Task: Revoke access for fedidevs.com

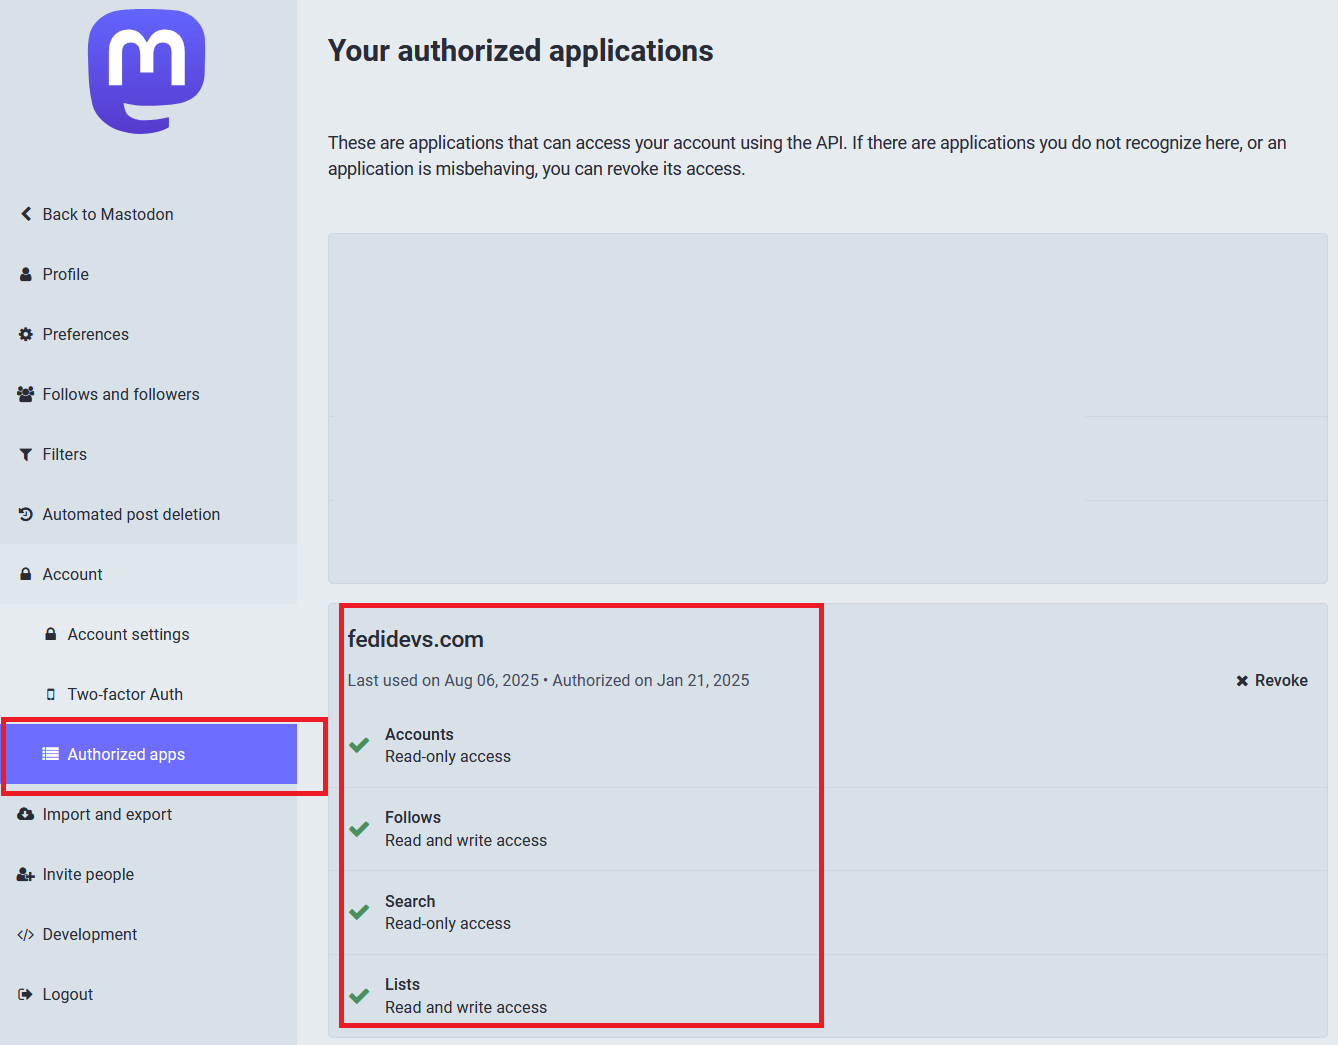Action: tap(1271, 680)
